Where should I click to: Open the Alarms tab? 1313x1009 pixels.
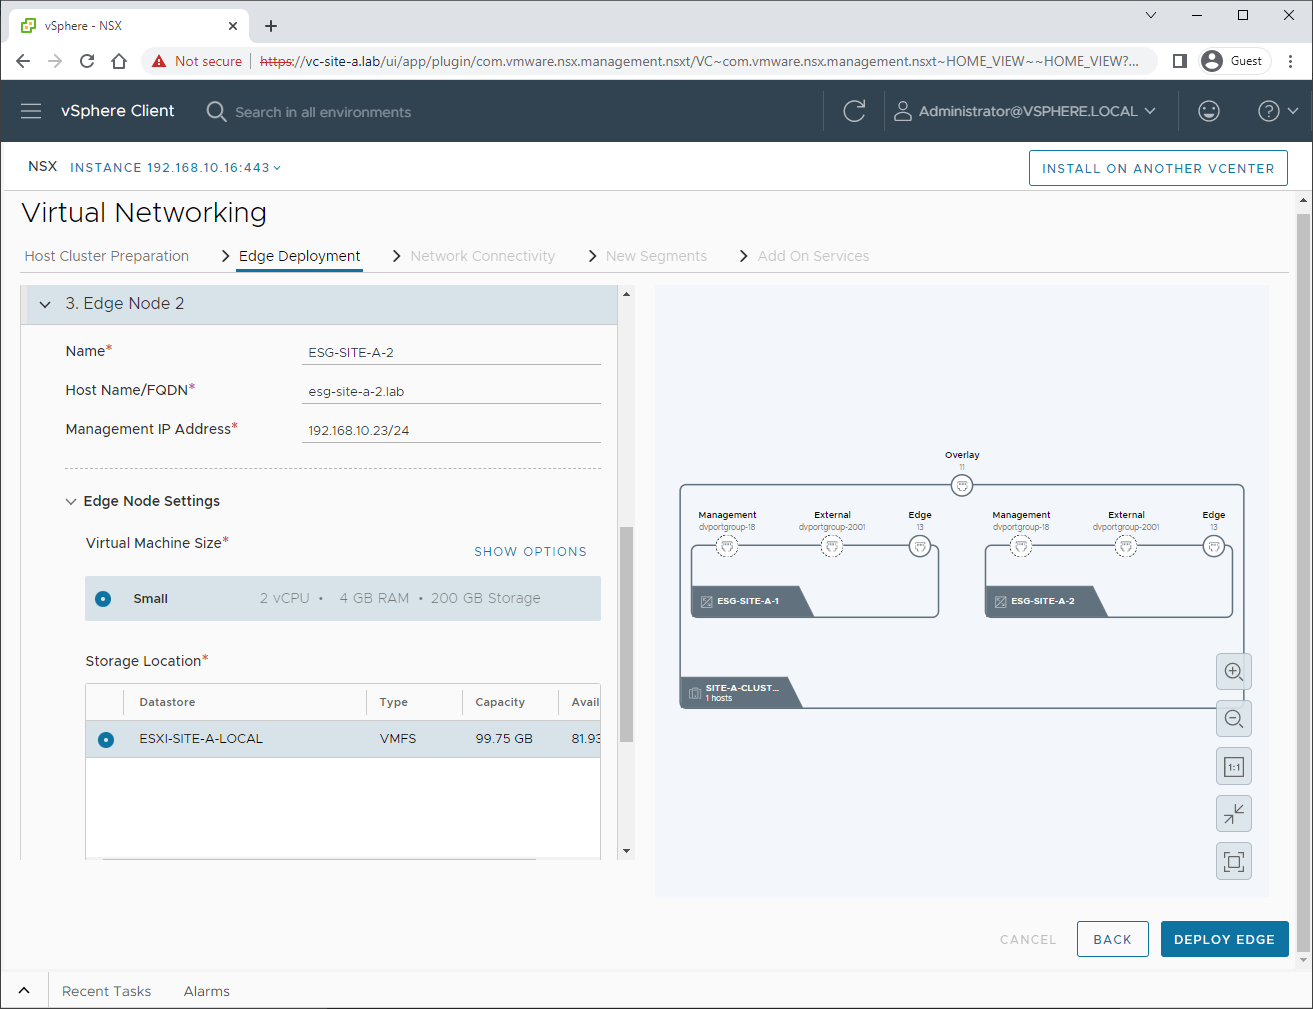coord(207,991)
